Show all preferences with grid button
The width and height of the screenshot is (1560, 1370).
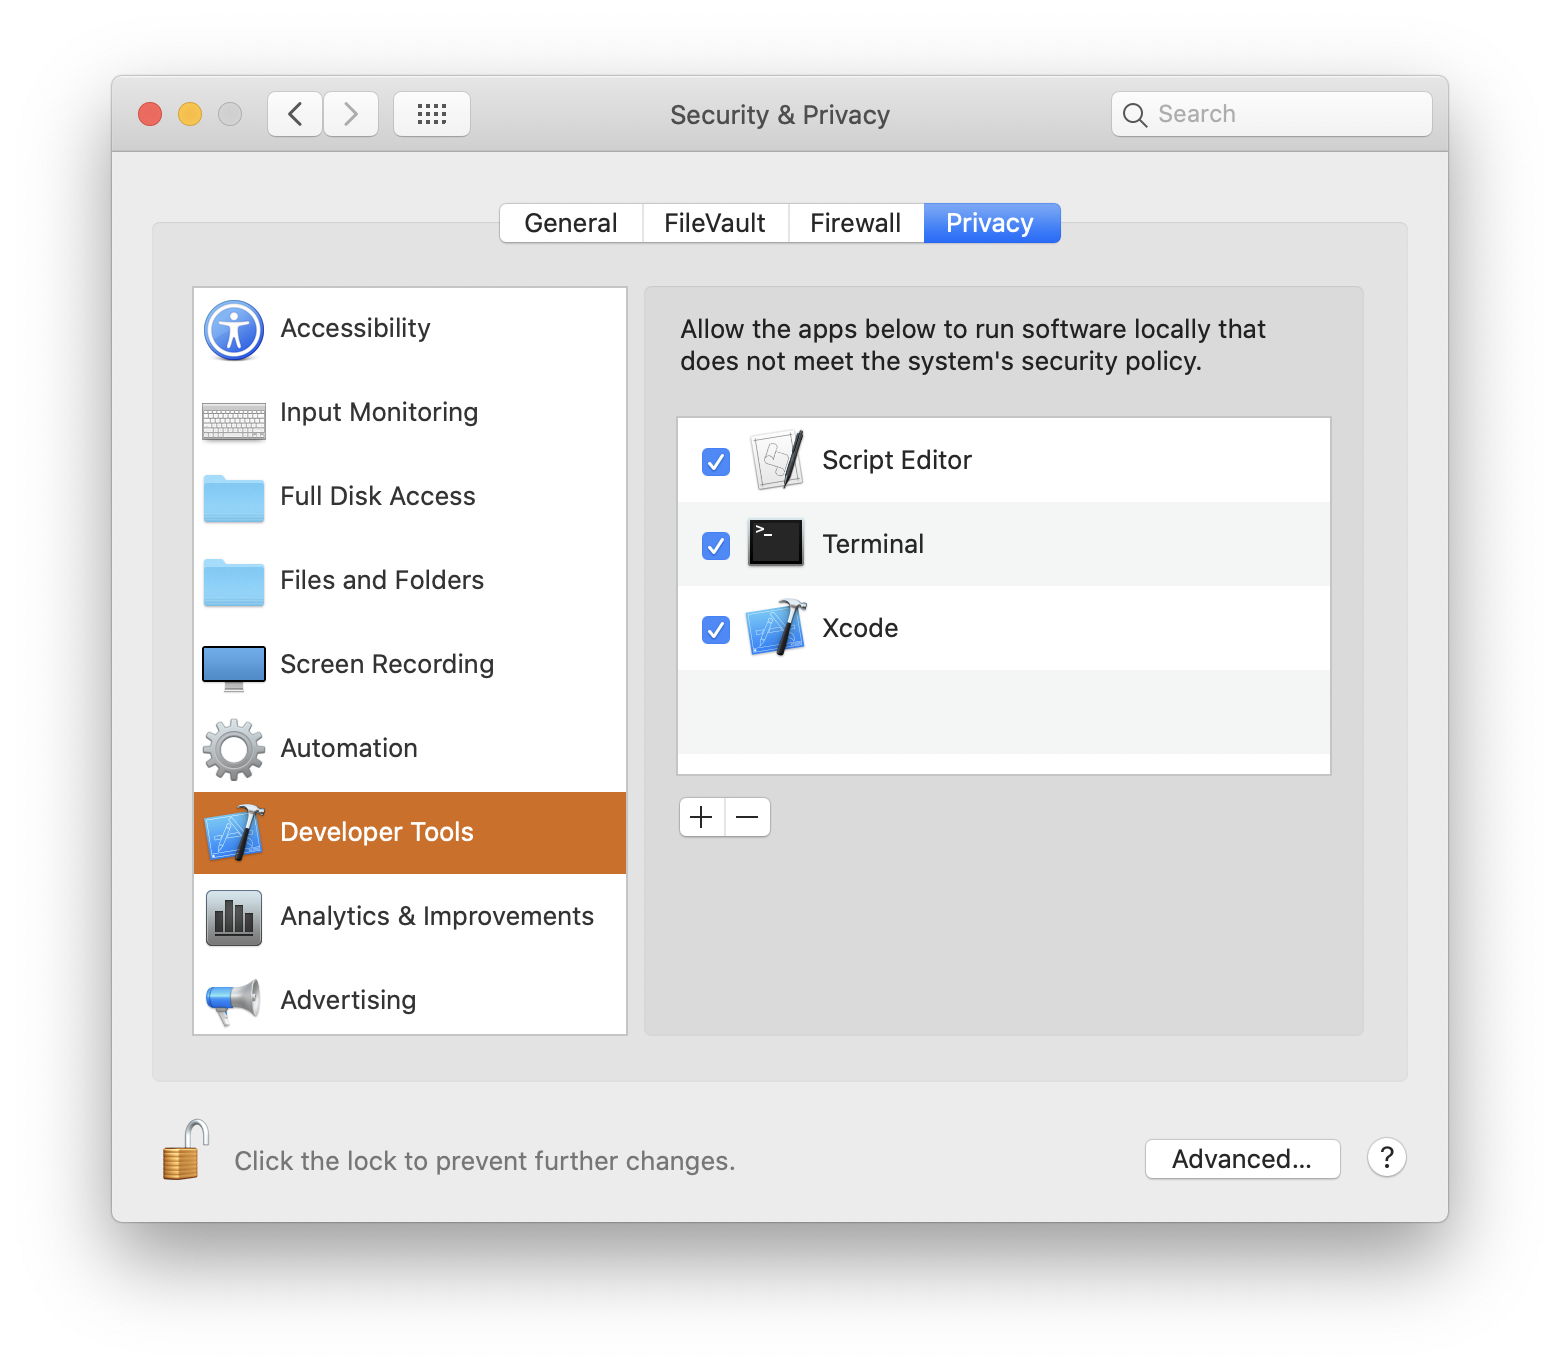[x=432, y=114]
